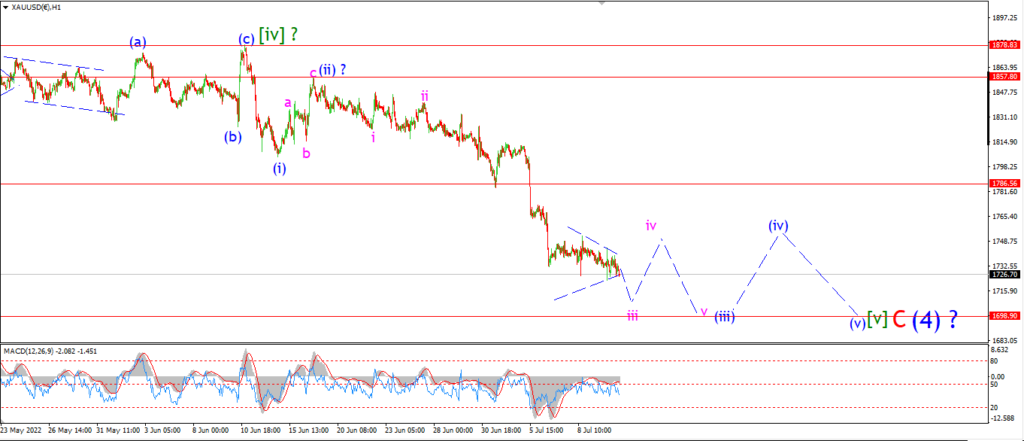Select the blue (a) wave label
The width and height of the screenshot is (1024, 441).
pyautogui.click(x=137, y=42)
